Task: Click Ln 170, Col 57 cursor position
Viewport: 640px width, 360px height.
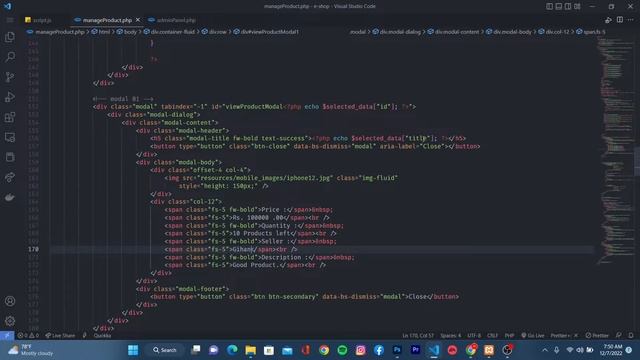Action: (418, 336)
